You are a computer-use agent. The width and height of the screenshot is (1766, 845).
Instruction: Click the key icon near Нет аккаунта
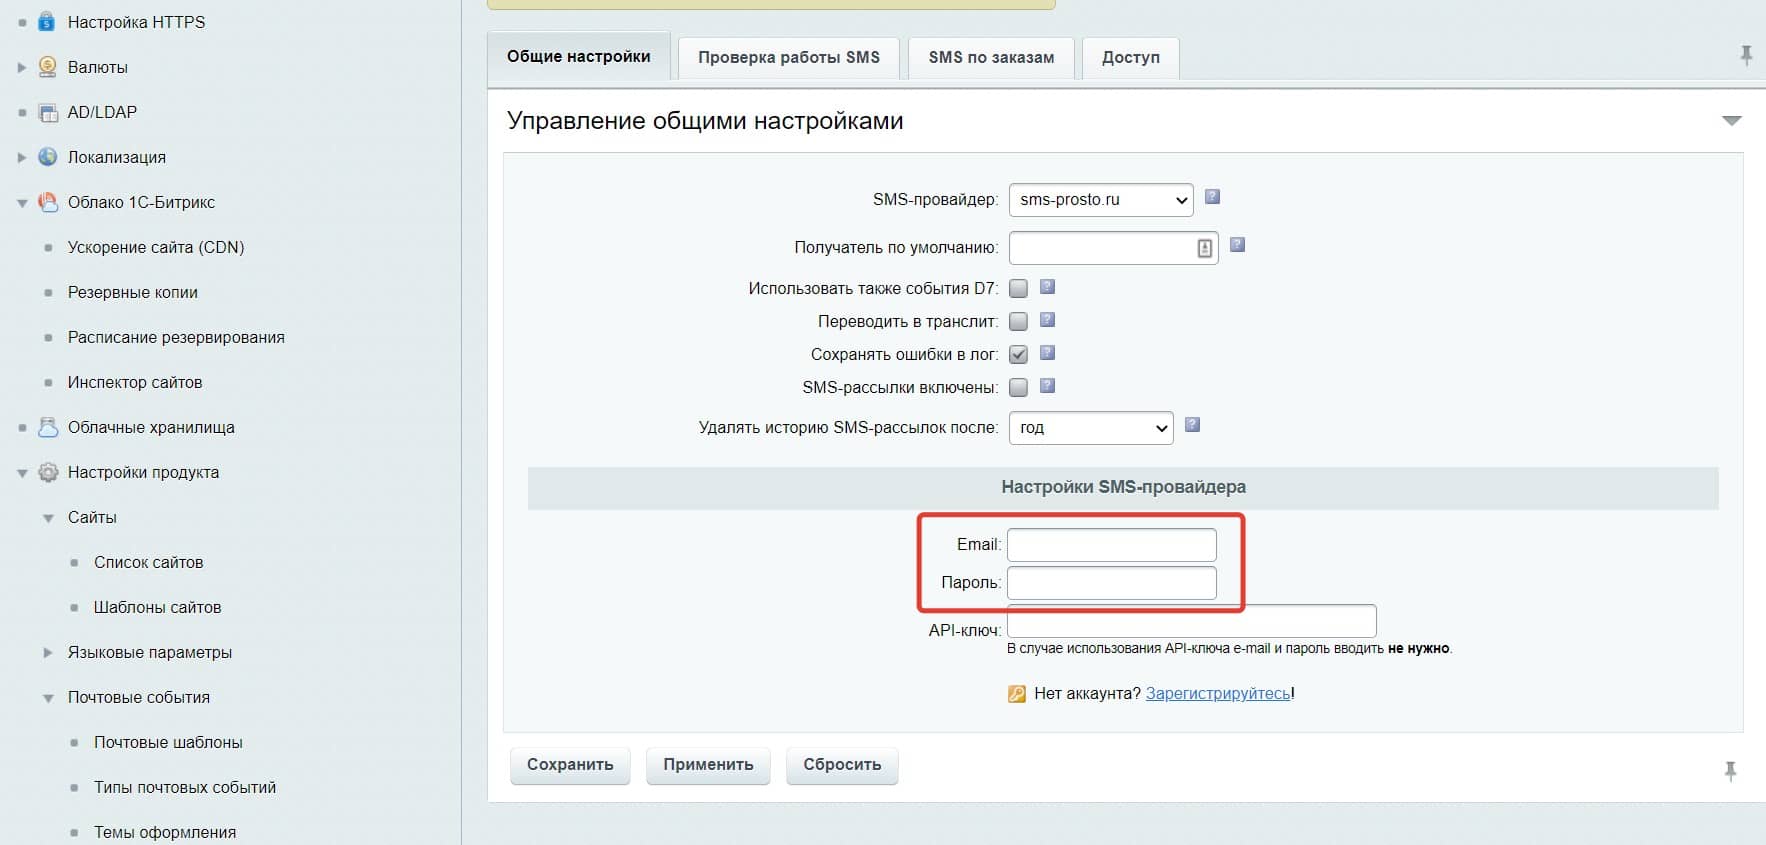[1017, 694]
